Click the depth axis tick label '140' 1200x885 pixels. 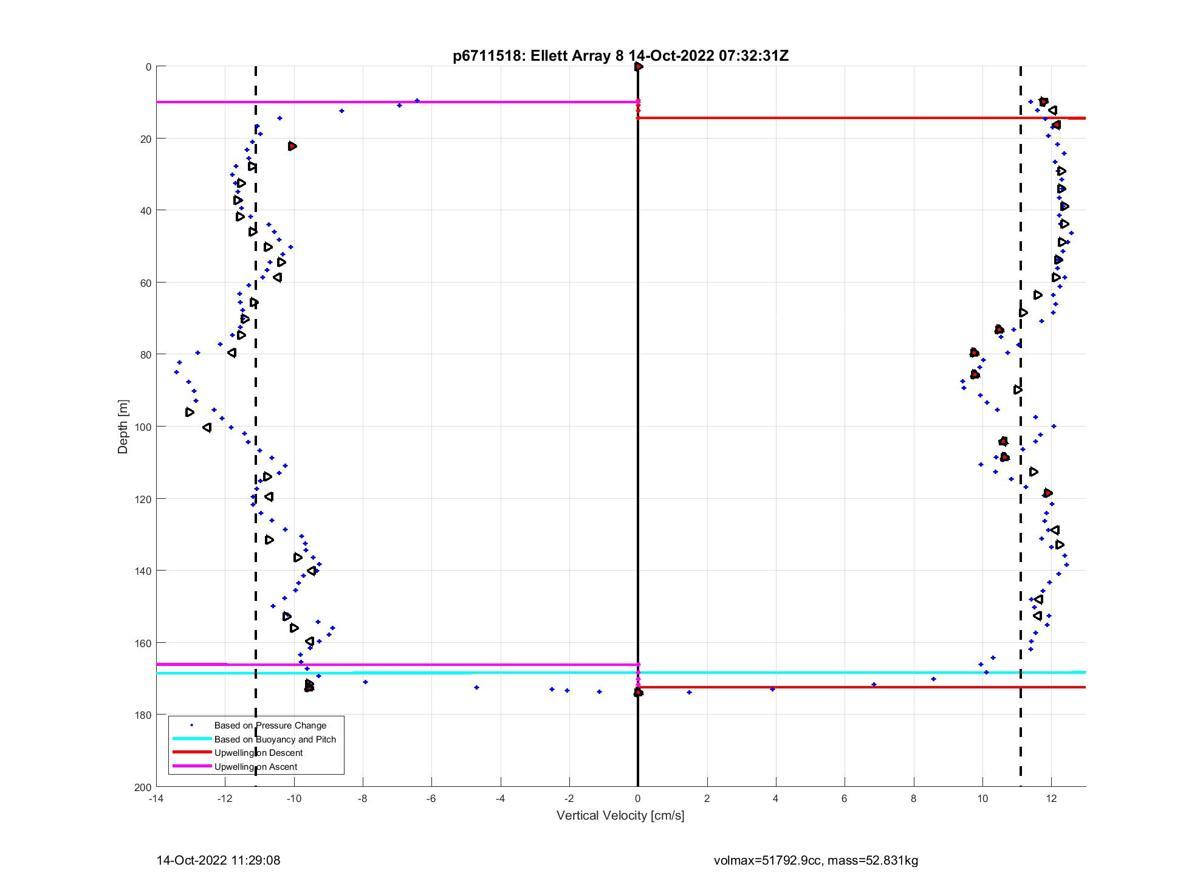pos(142,571)
